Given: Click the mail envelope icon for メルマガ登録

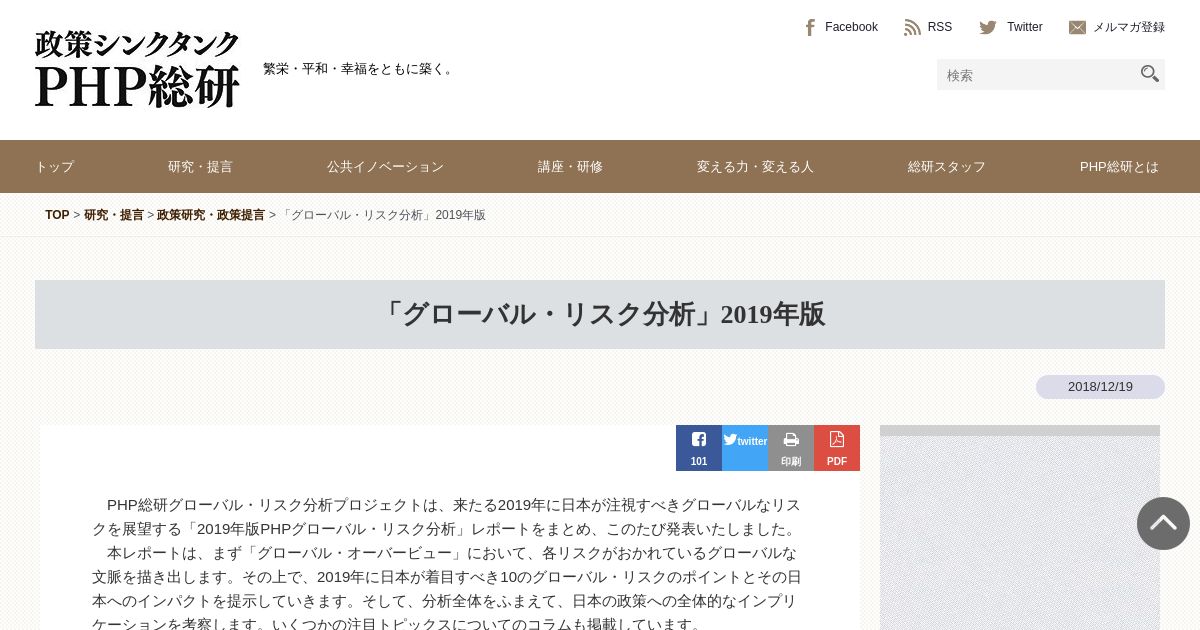Looking at the screenshot, I should (x=1077, y=27).
